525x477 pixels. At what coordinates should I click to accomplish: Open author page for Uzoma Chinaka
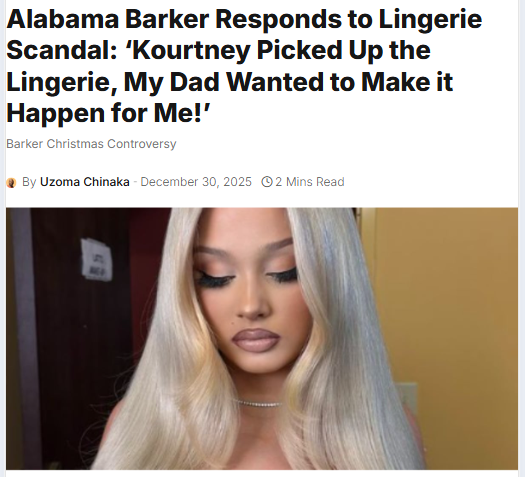point(85,182)
